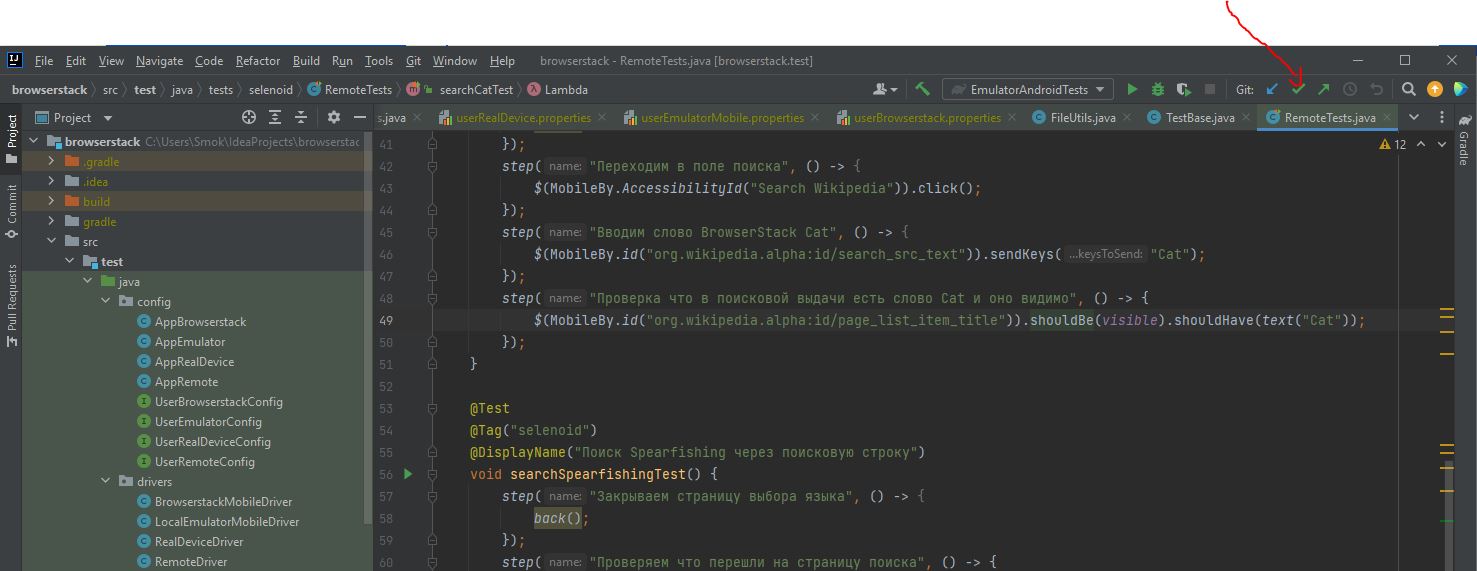The width and height of the screenshot is (1477, 571).
Task: Collapse the drivers package
Action: coord(105,482)
